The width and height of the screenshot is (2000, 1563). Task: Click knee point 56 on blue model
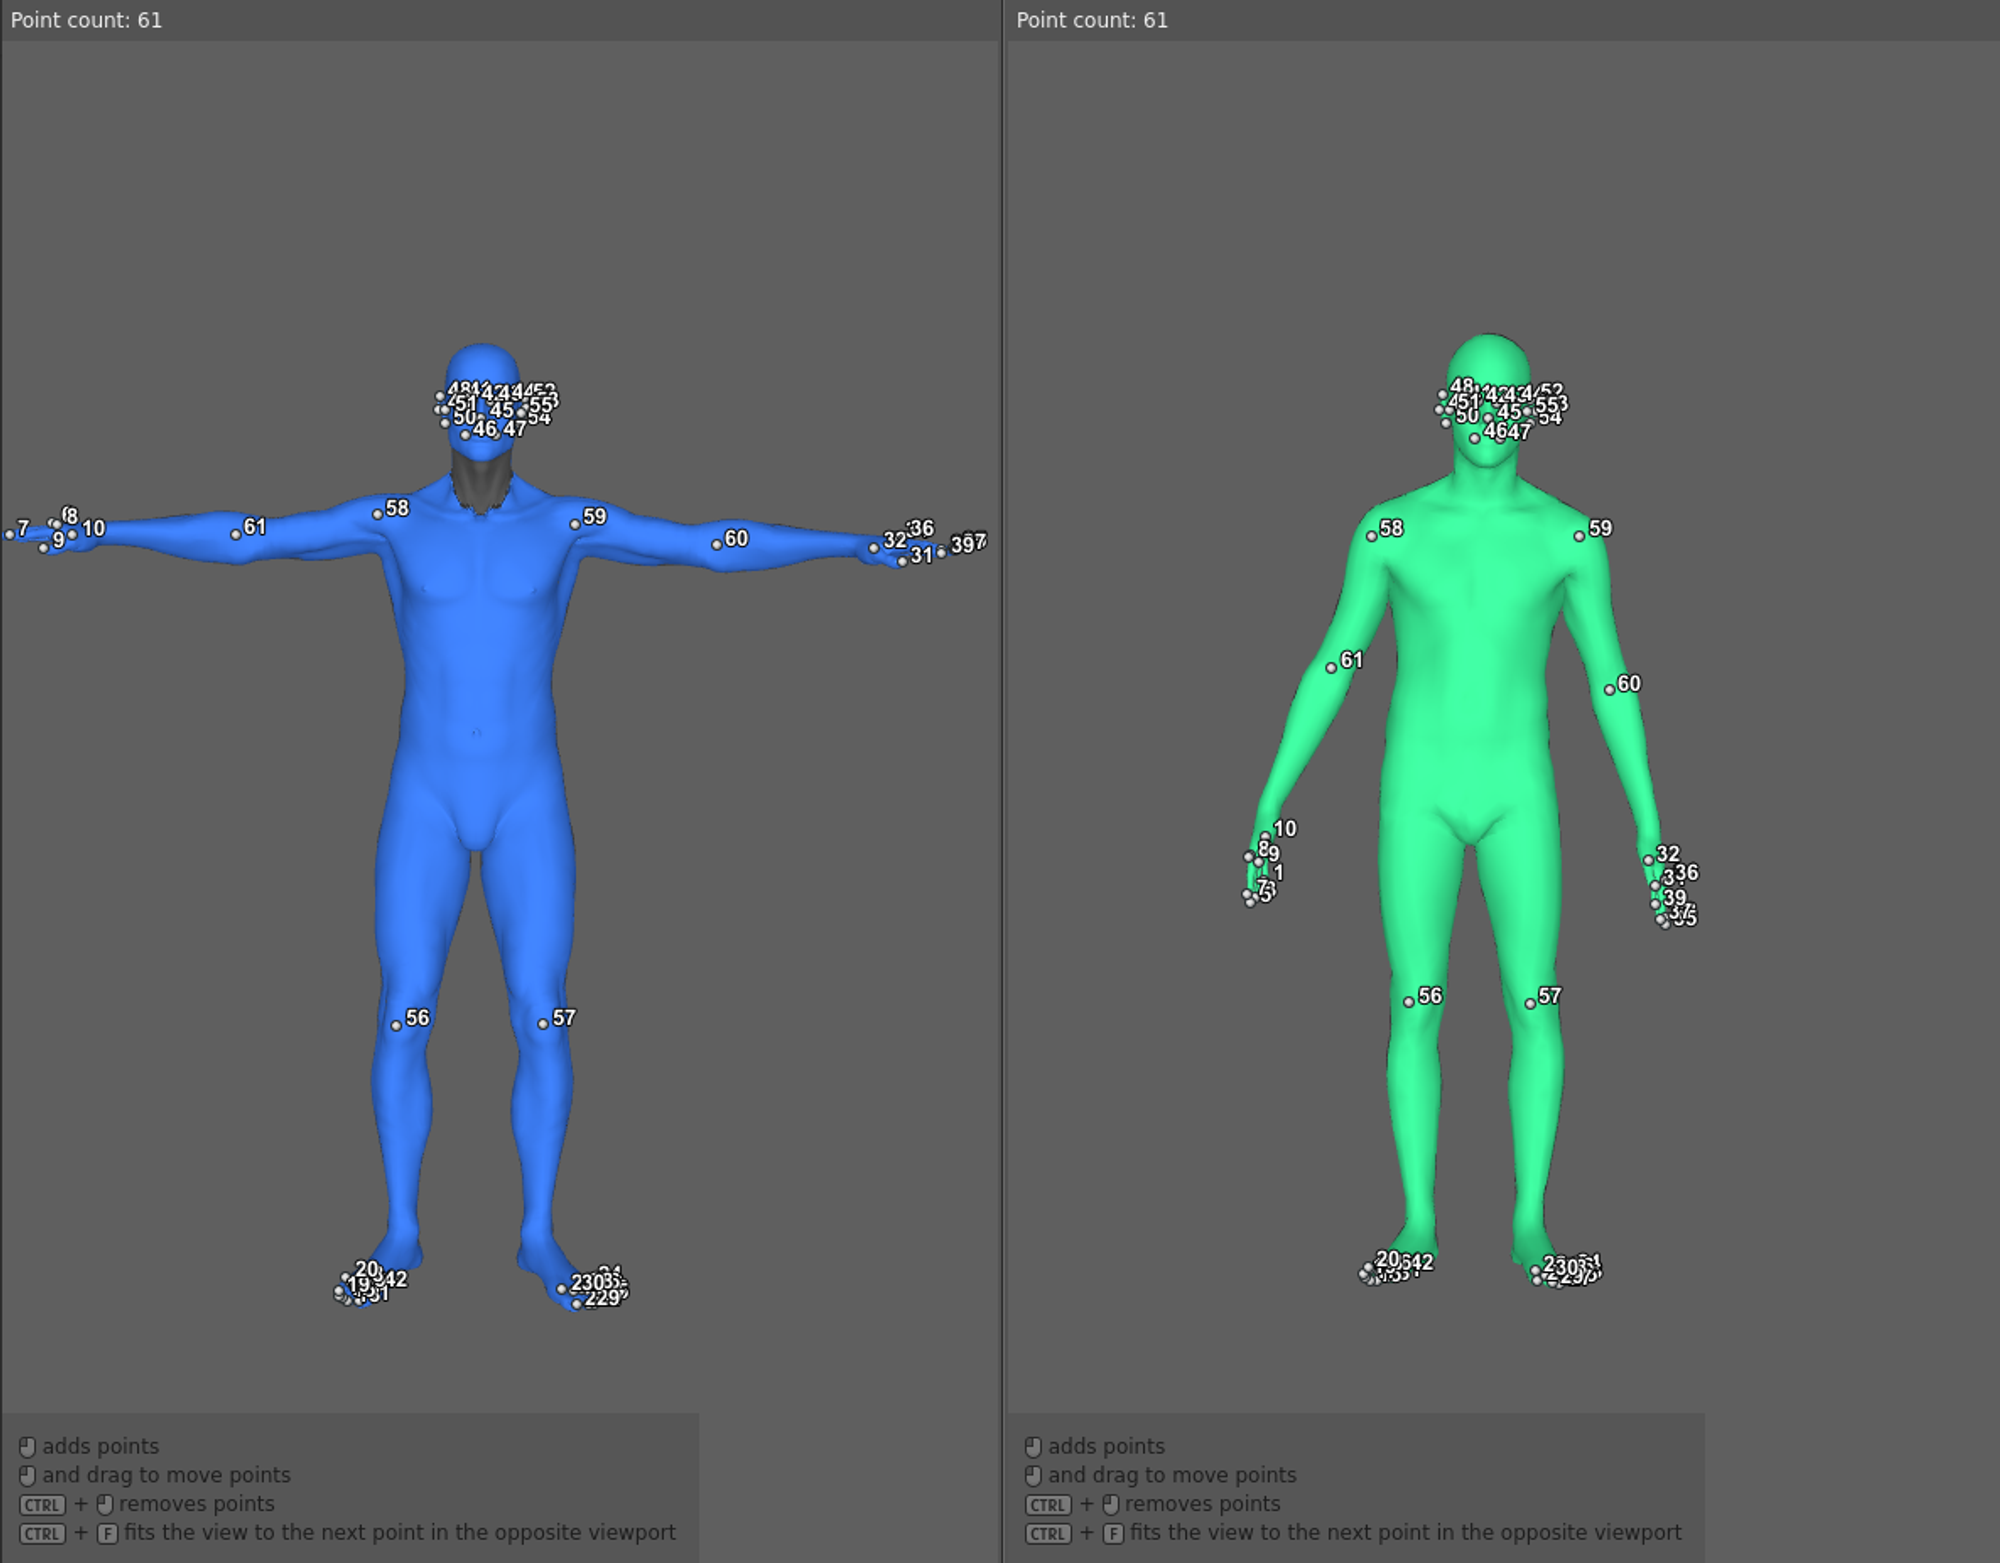(x=396, y=1025)
